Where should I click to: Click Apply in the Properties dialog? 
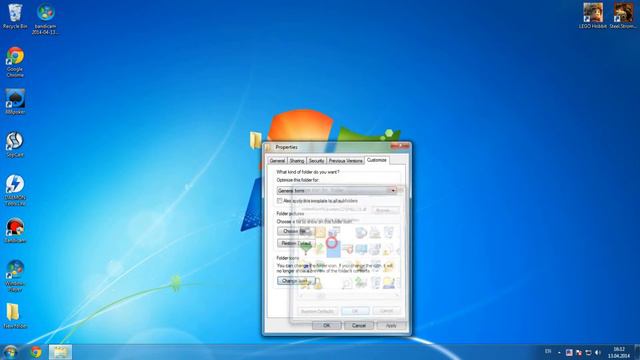tap(391, 325)
